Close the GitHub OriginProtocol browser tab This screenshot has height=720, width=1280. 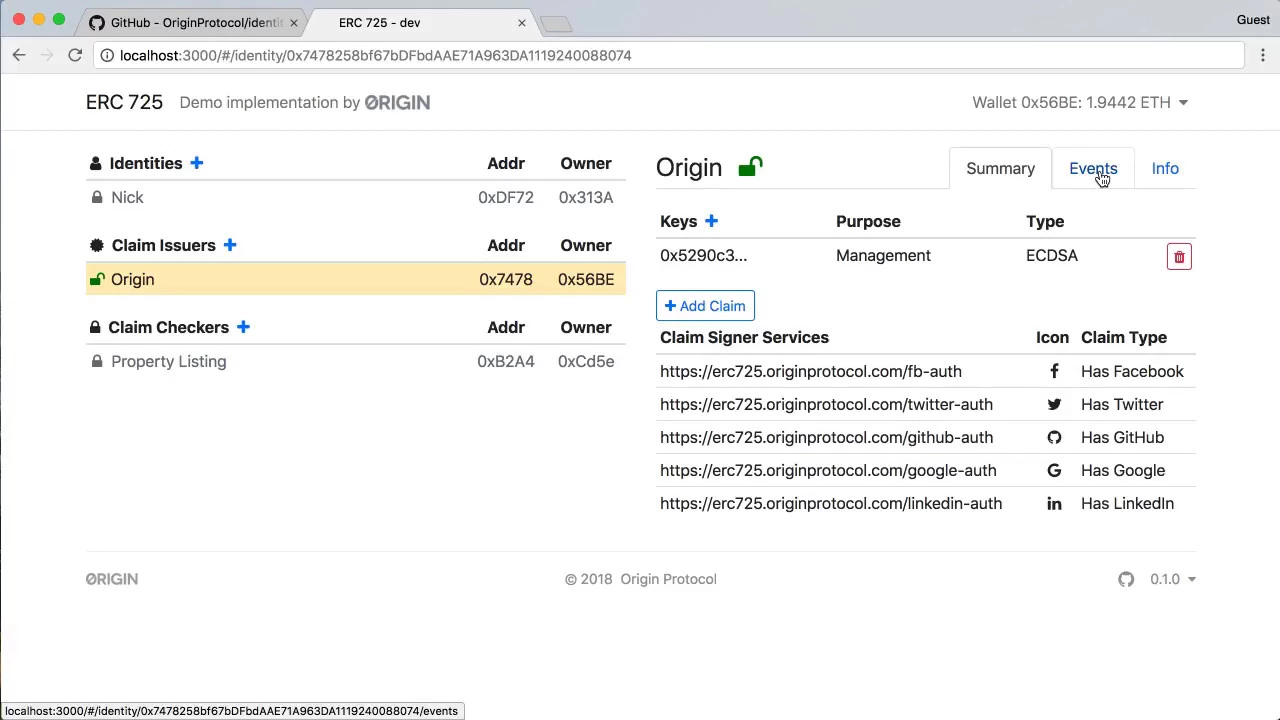[294, 22]
